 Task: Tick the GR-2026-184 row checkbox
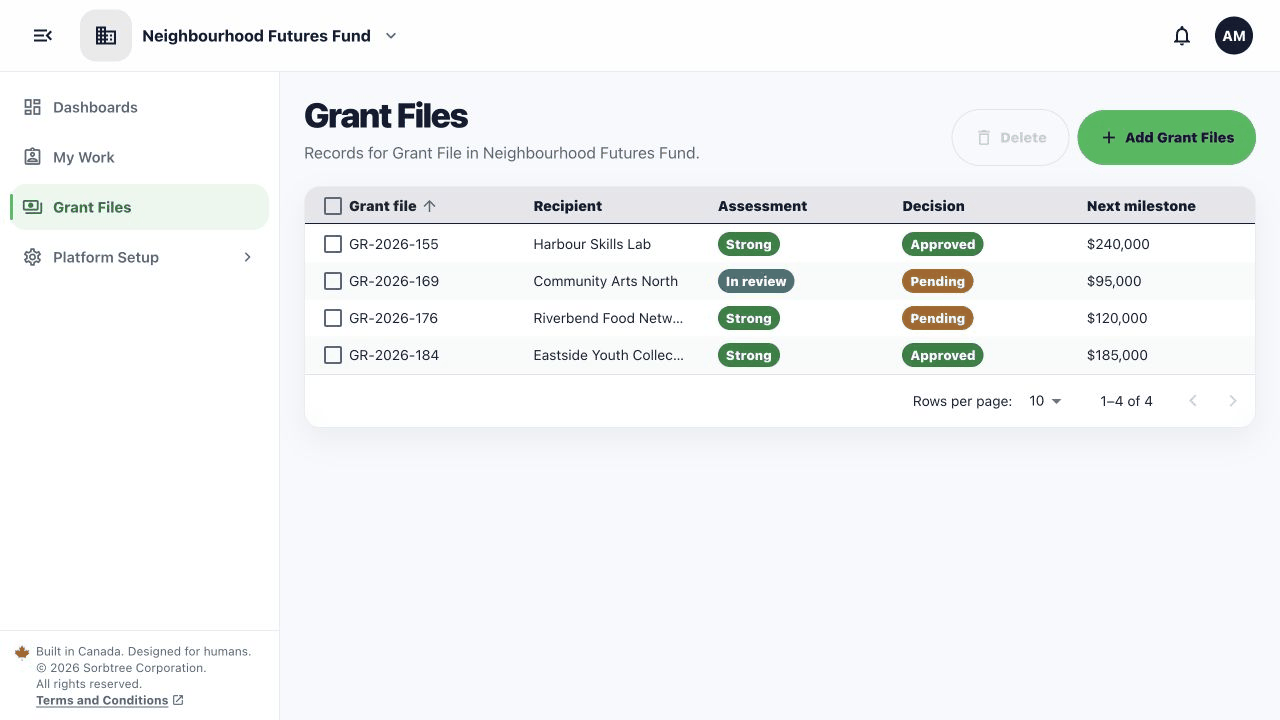click(x=333, y=355)
